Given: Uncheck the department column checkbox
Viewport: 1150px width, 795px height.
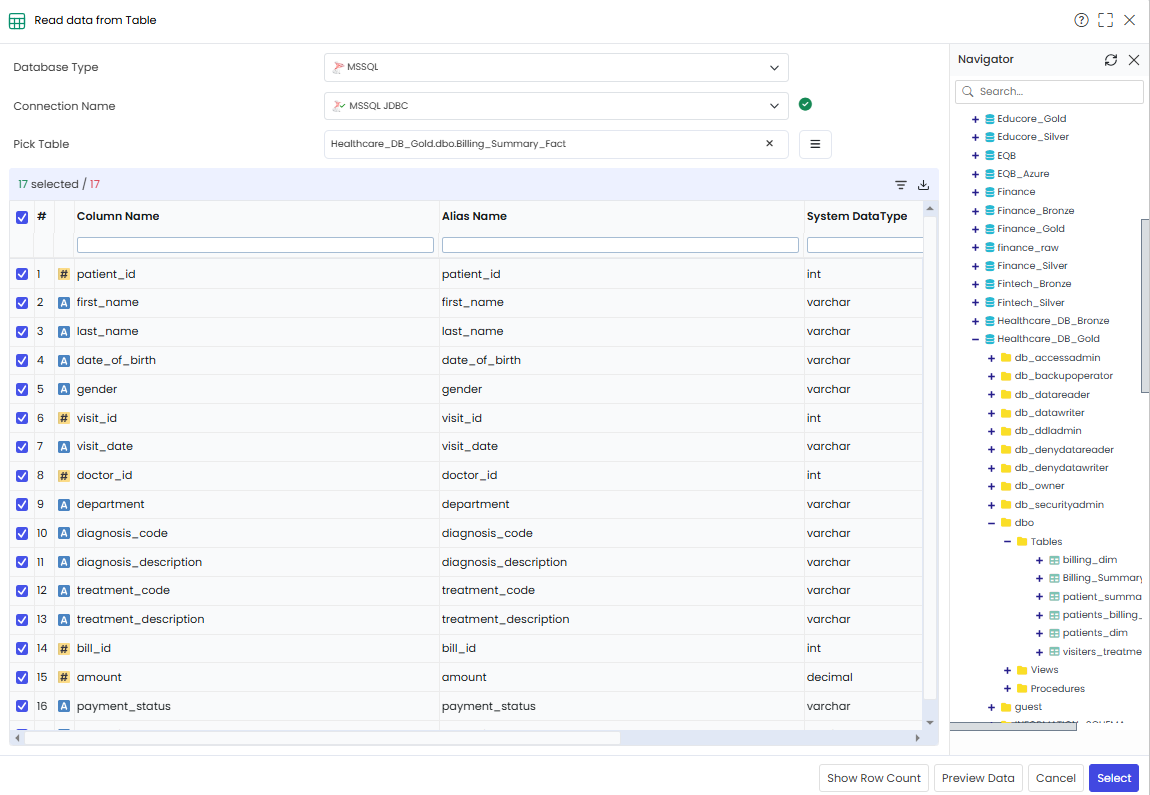Looking at the screenshot, I should 22,505.
